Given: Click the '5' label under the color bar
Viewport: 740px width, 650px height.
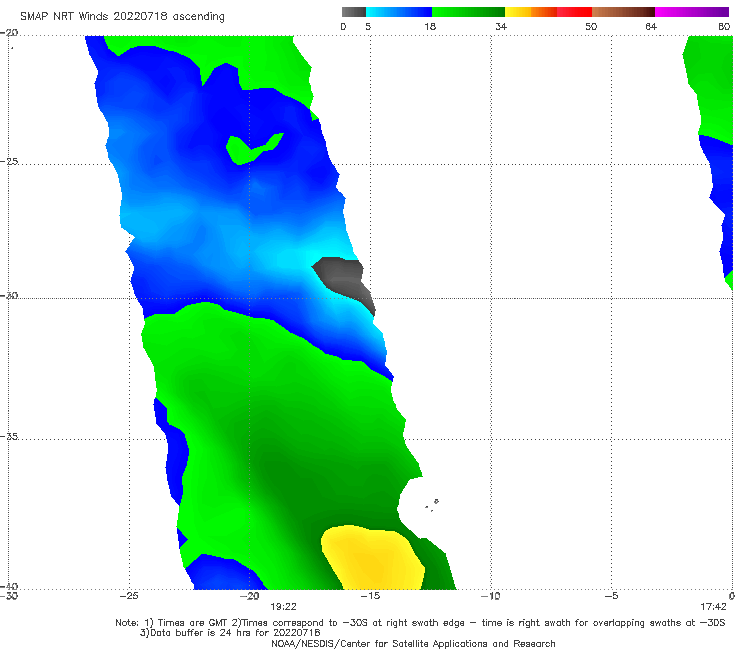Looking at the screenshot, I should tap(368, 26).
